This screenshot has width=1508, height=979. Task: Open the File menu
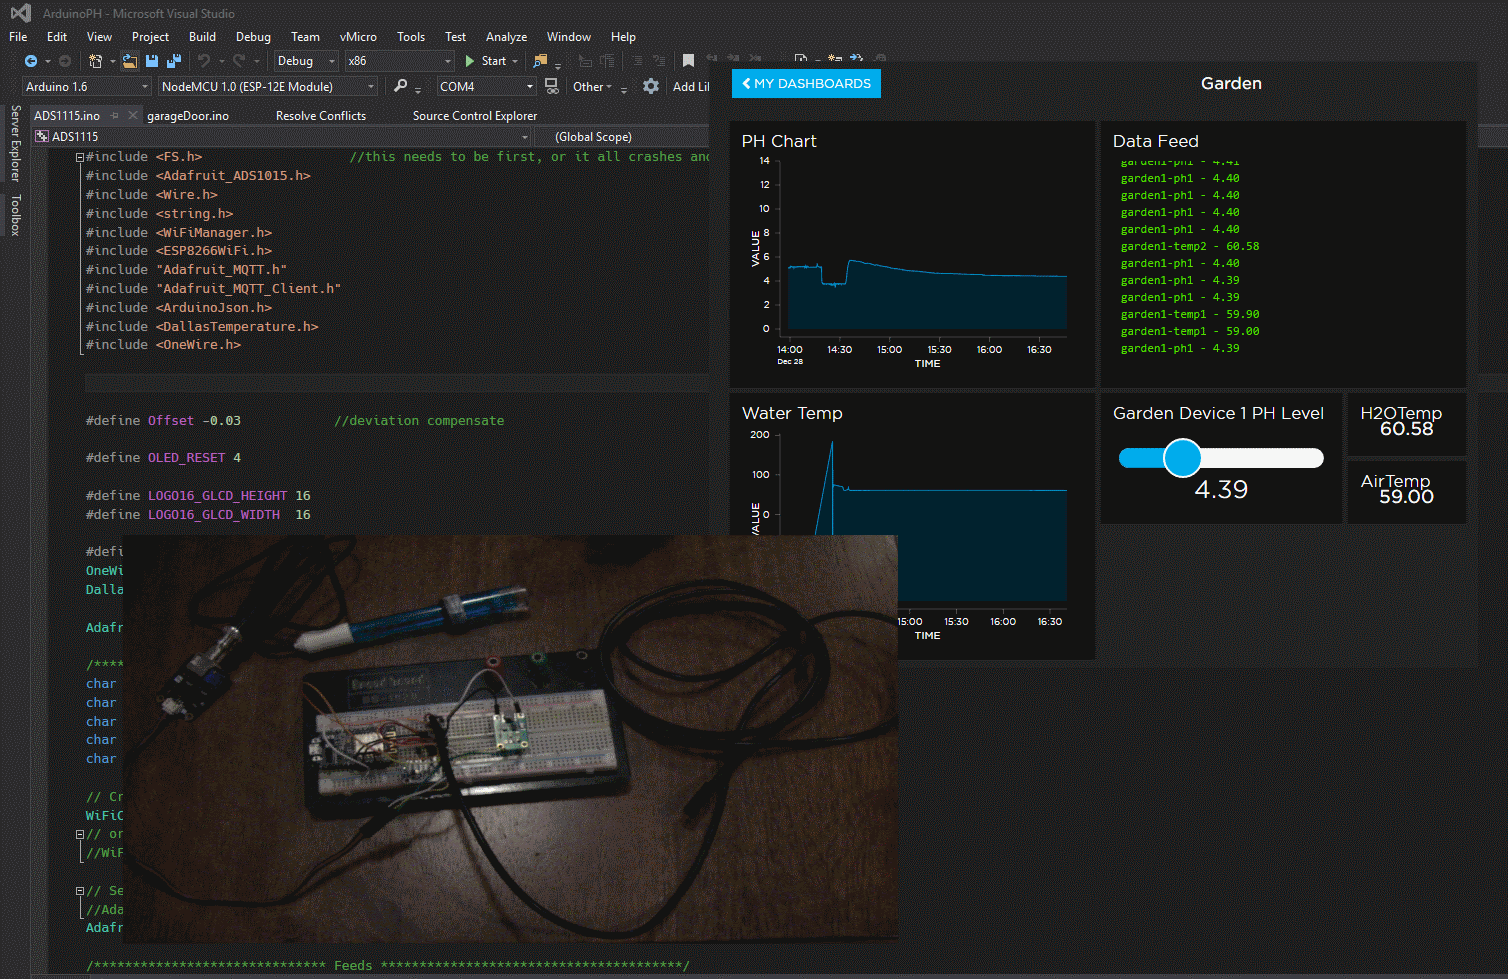(18, 36)
